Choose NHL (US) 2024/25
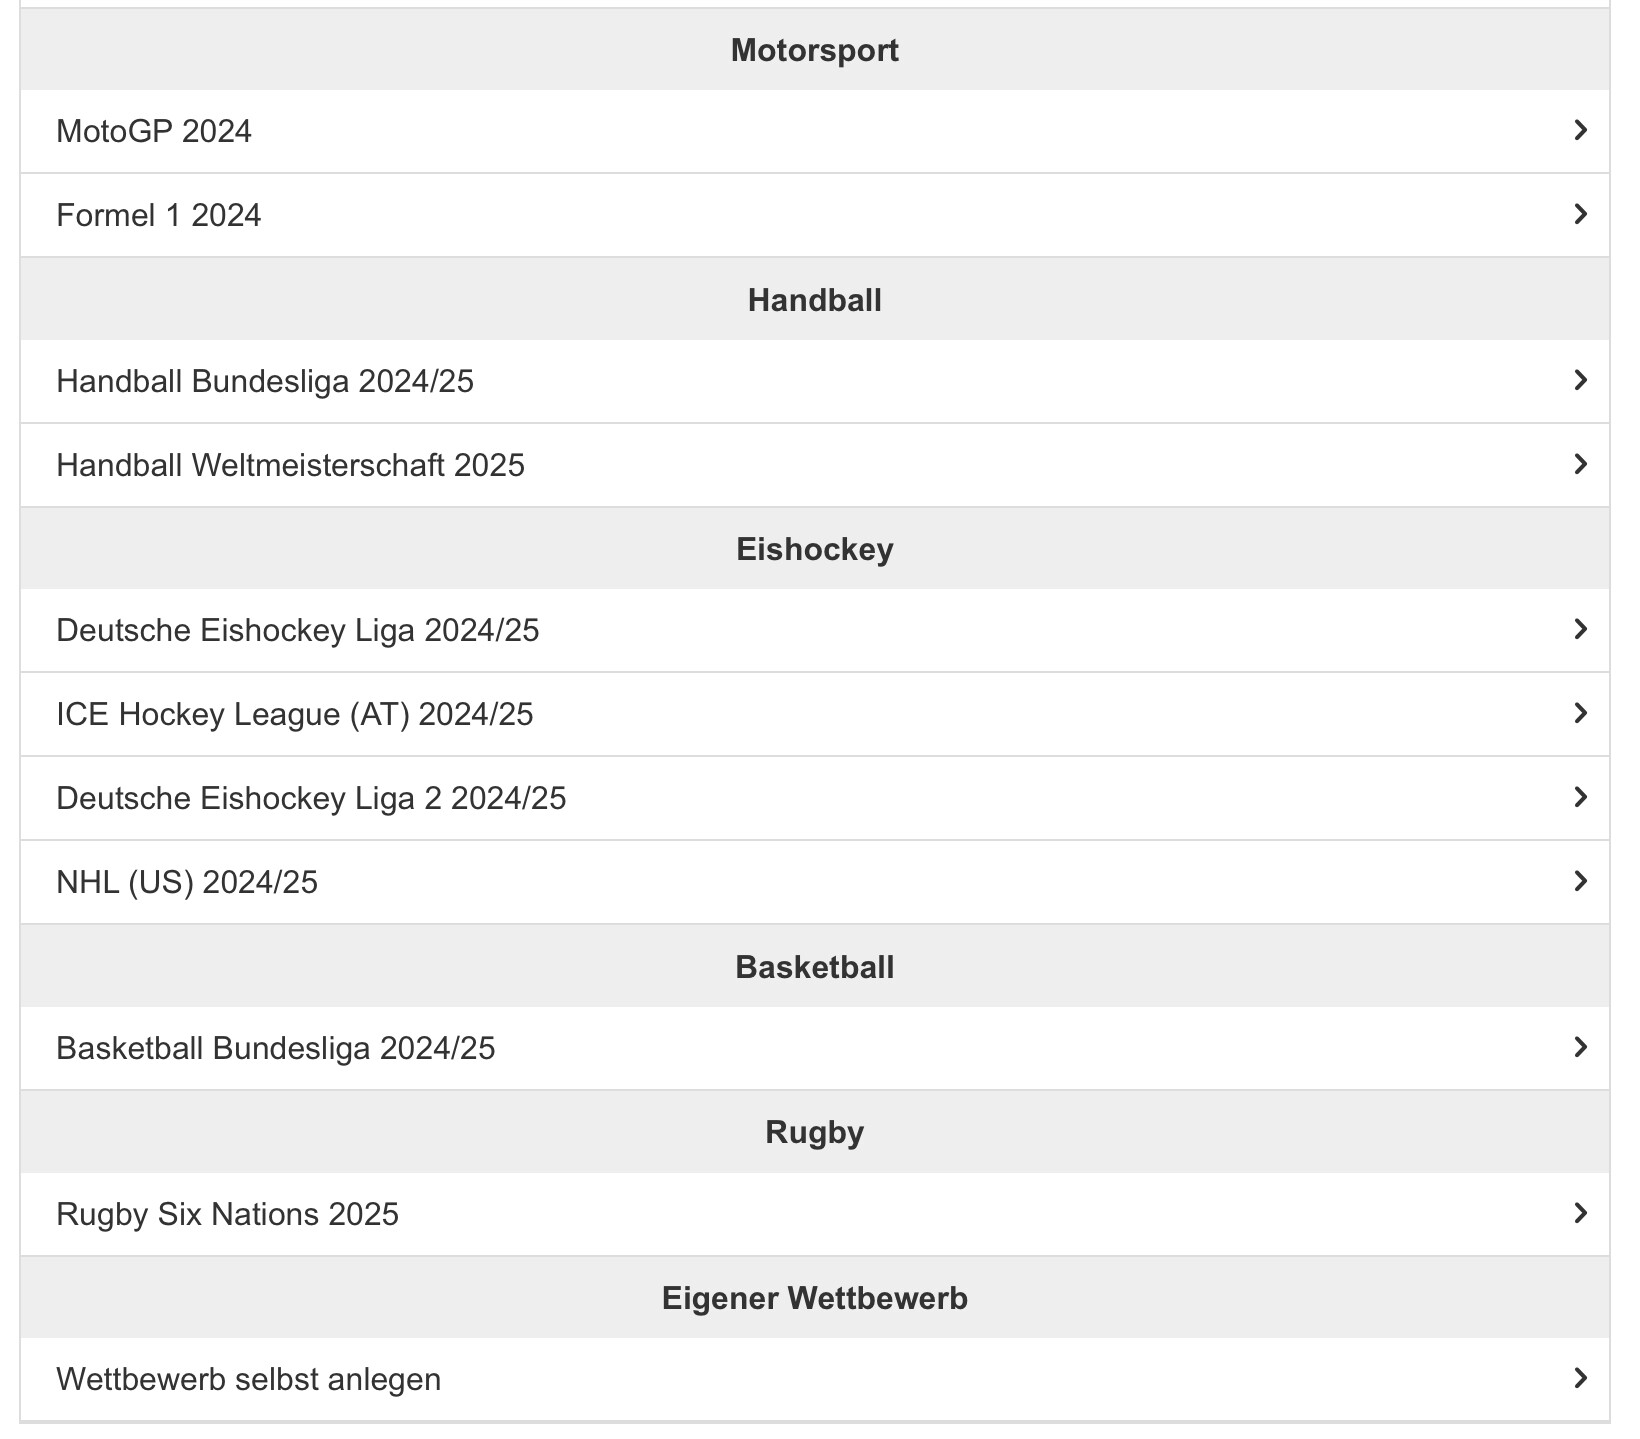 coord(187,882)
